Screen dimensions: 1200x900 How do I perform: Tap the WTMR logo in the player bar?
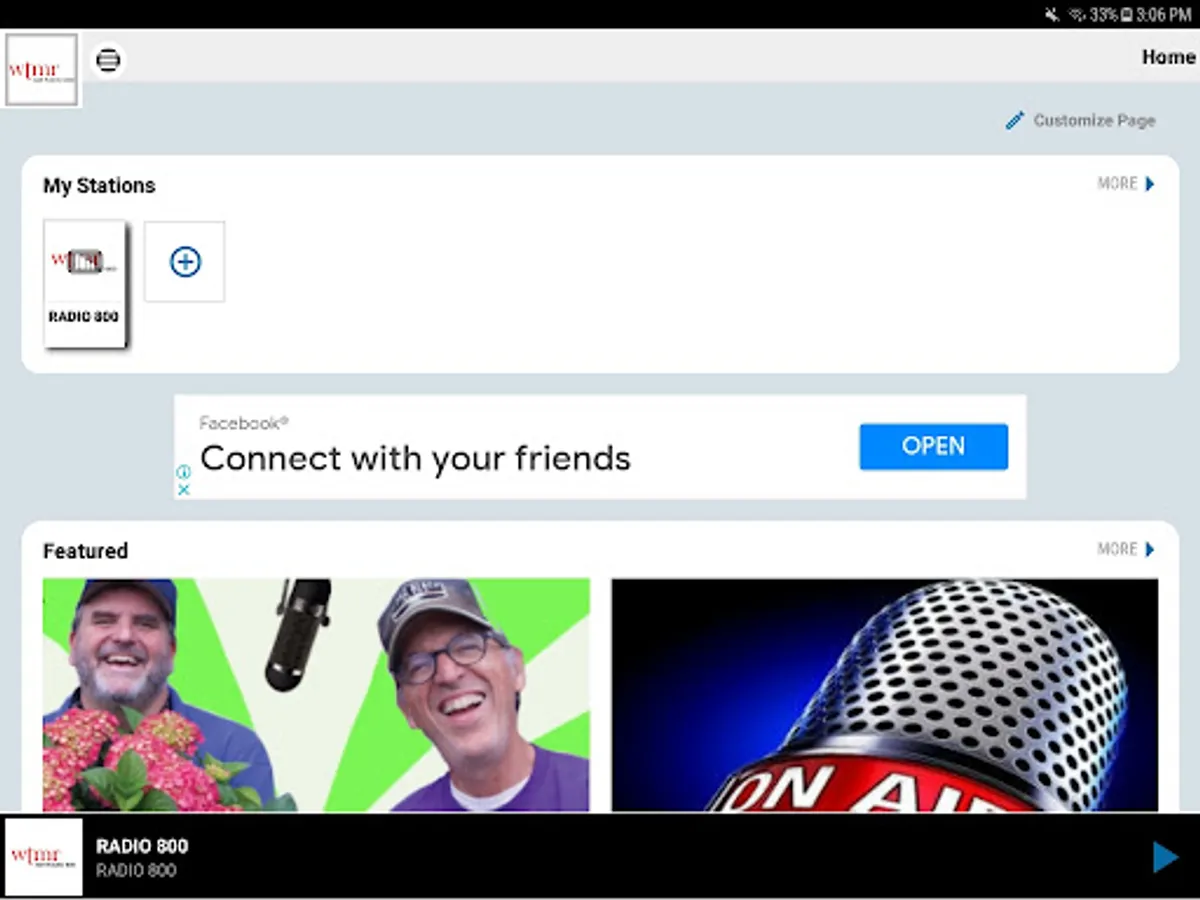(44, 857)
